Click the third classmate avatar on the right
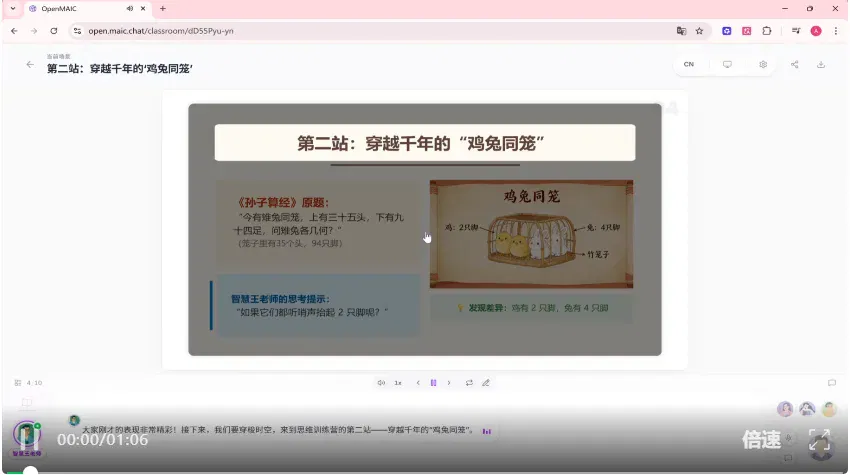850x475 pixels. point(829,409)
